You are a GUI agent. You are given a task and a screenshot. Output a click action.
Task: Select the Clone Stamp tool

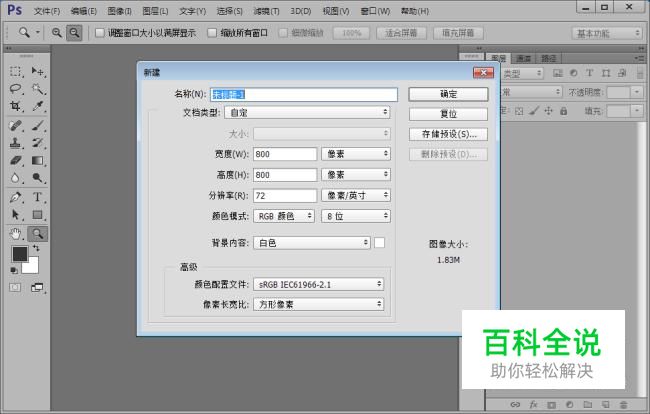[16, 143]
